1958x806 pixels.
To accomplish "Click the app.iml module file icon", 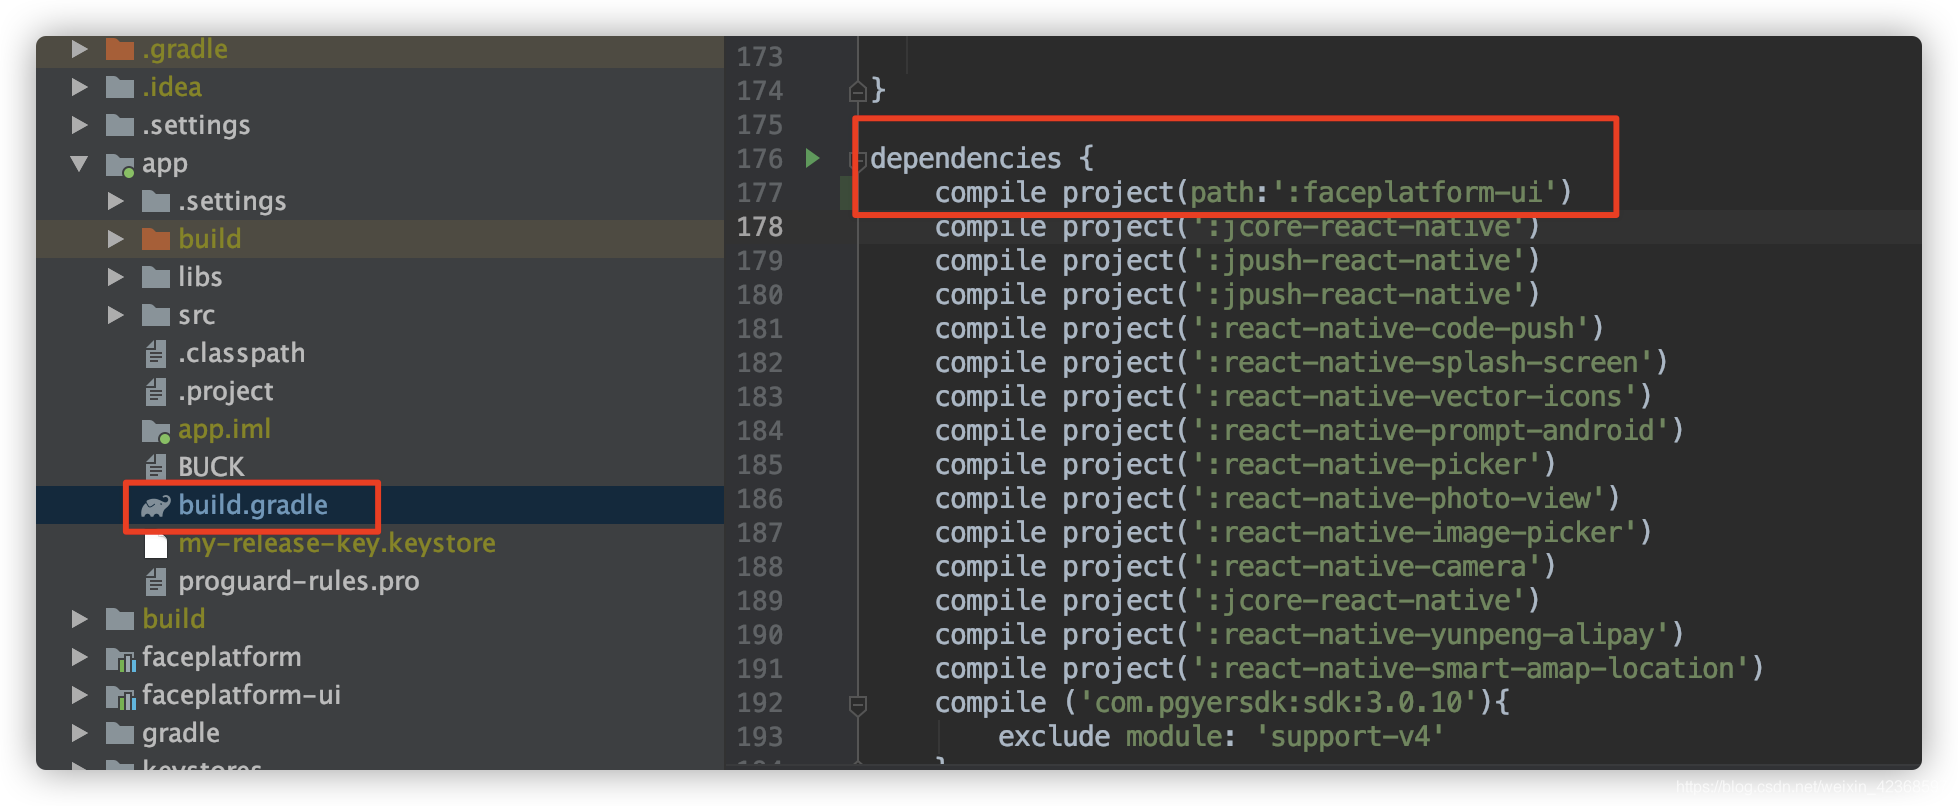I will [156, 431].
